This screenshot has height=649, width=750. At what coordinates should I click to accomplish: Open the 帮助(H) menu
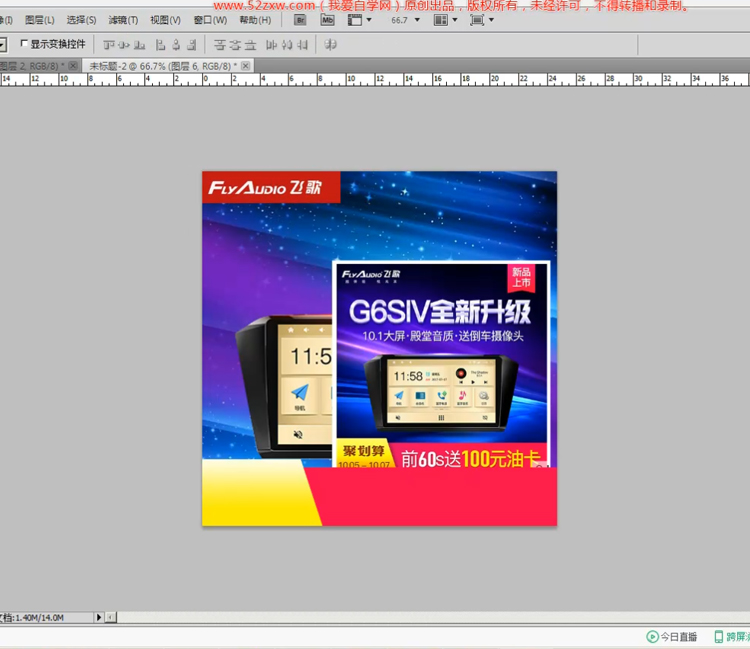255,20
